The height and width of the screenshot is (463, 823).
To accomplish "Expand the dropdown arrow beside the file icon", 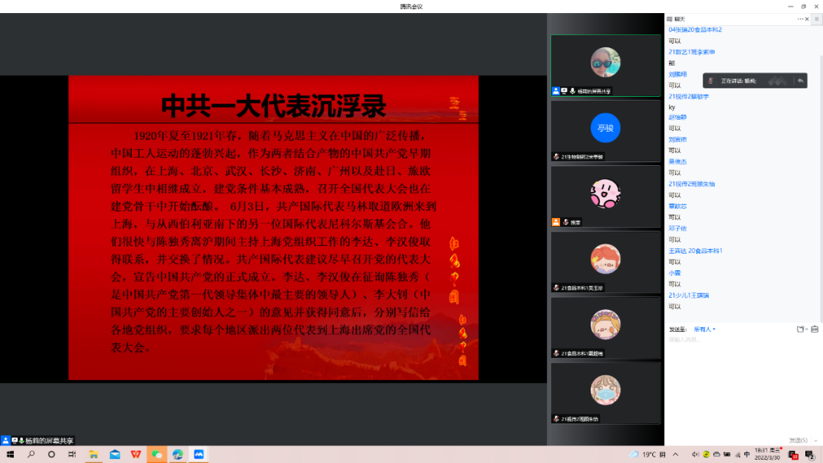I will [805, 329].
